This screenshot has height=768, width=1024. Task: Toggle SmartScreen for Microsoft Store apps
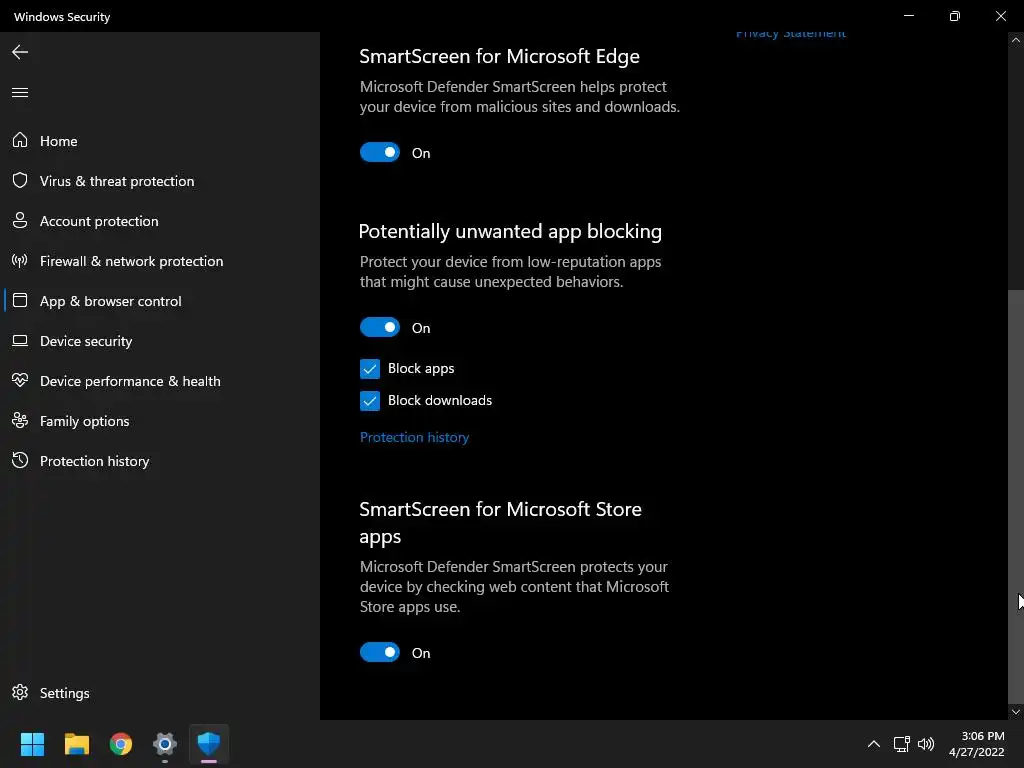click(x=380, y=652)
